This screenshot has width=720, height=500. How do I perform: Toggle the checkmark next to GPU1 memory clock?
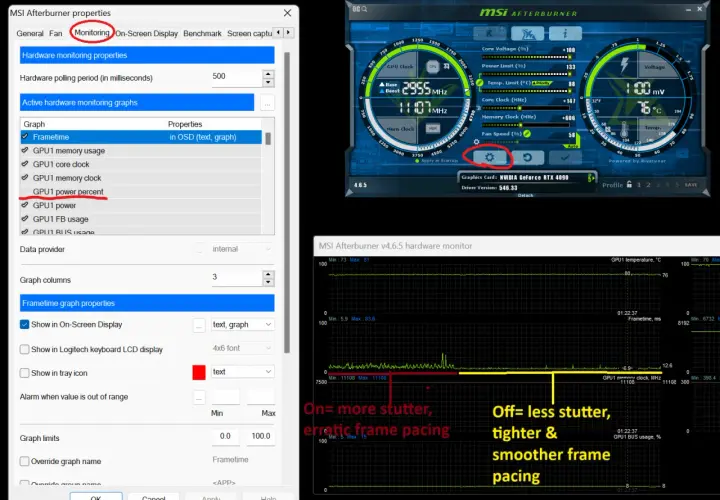pos(25,178)
